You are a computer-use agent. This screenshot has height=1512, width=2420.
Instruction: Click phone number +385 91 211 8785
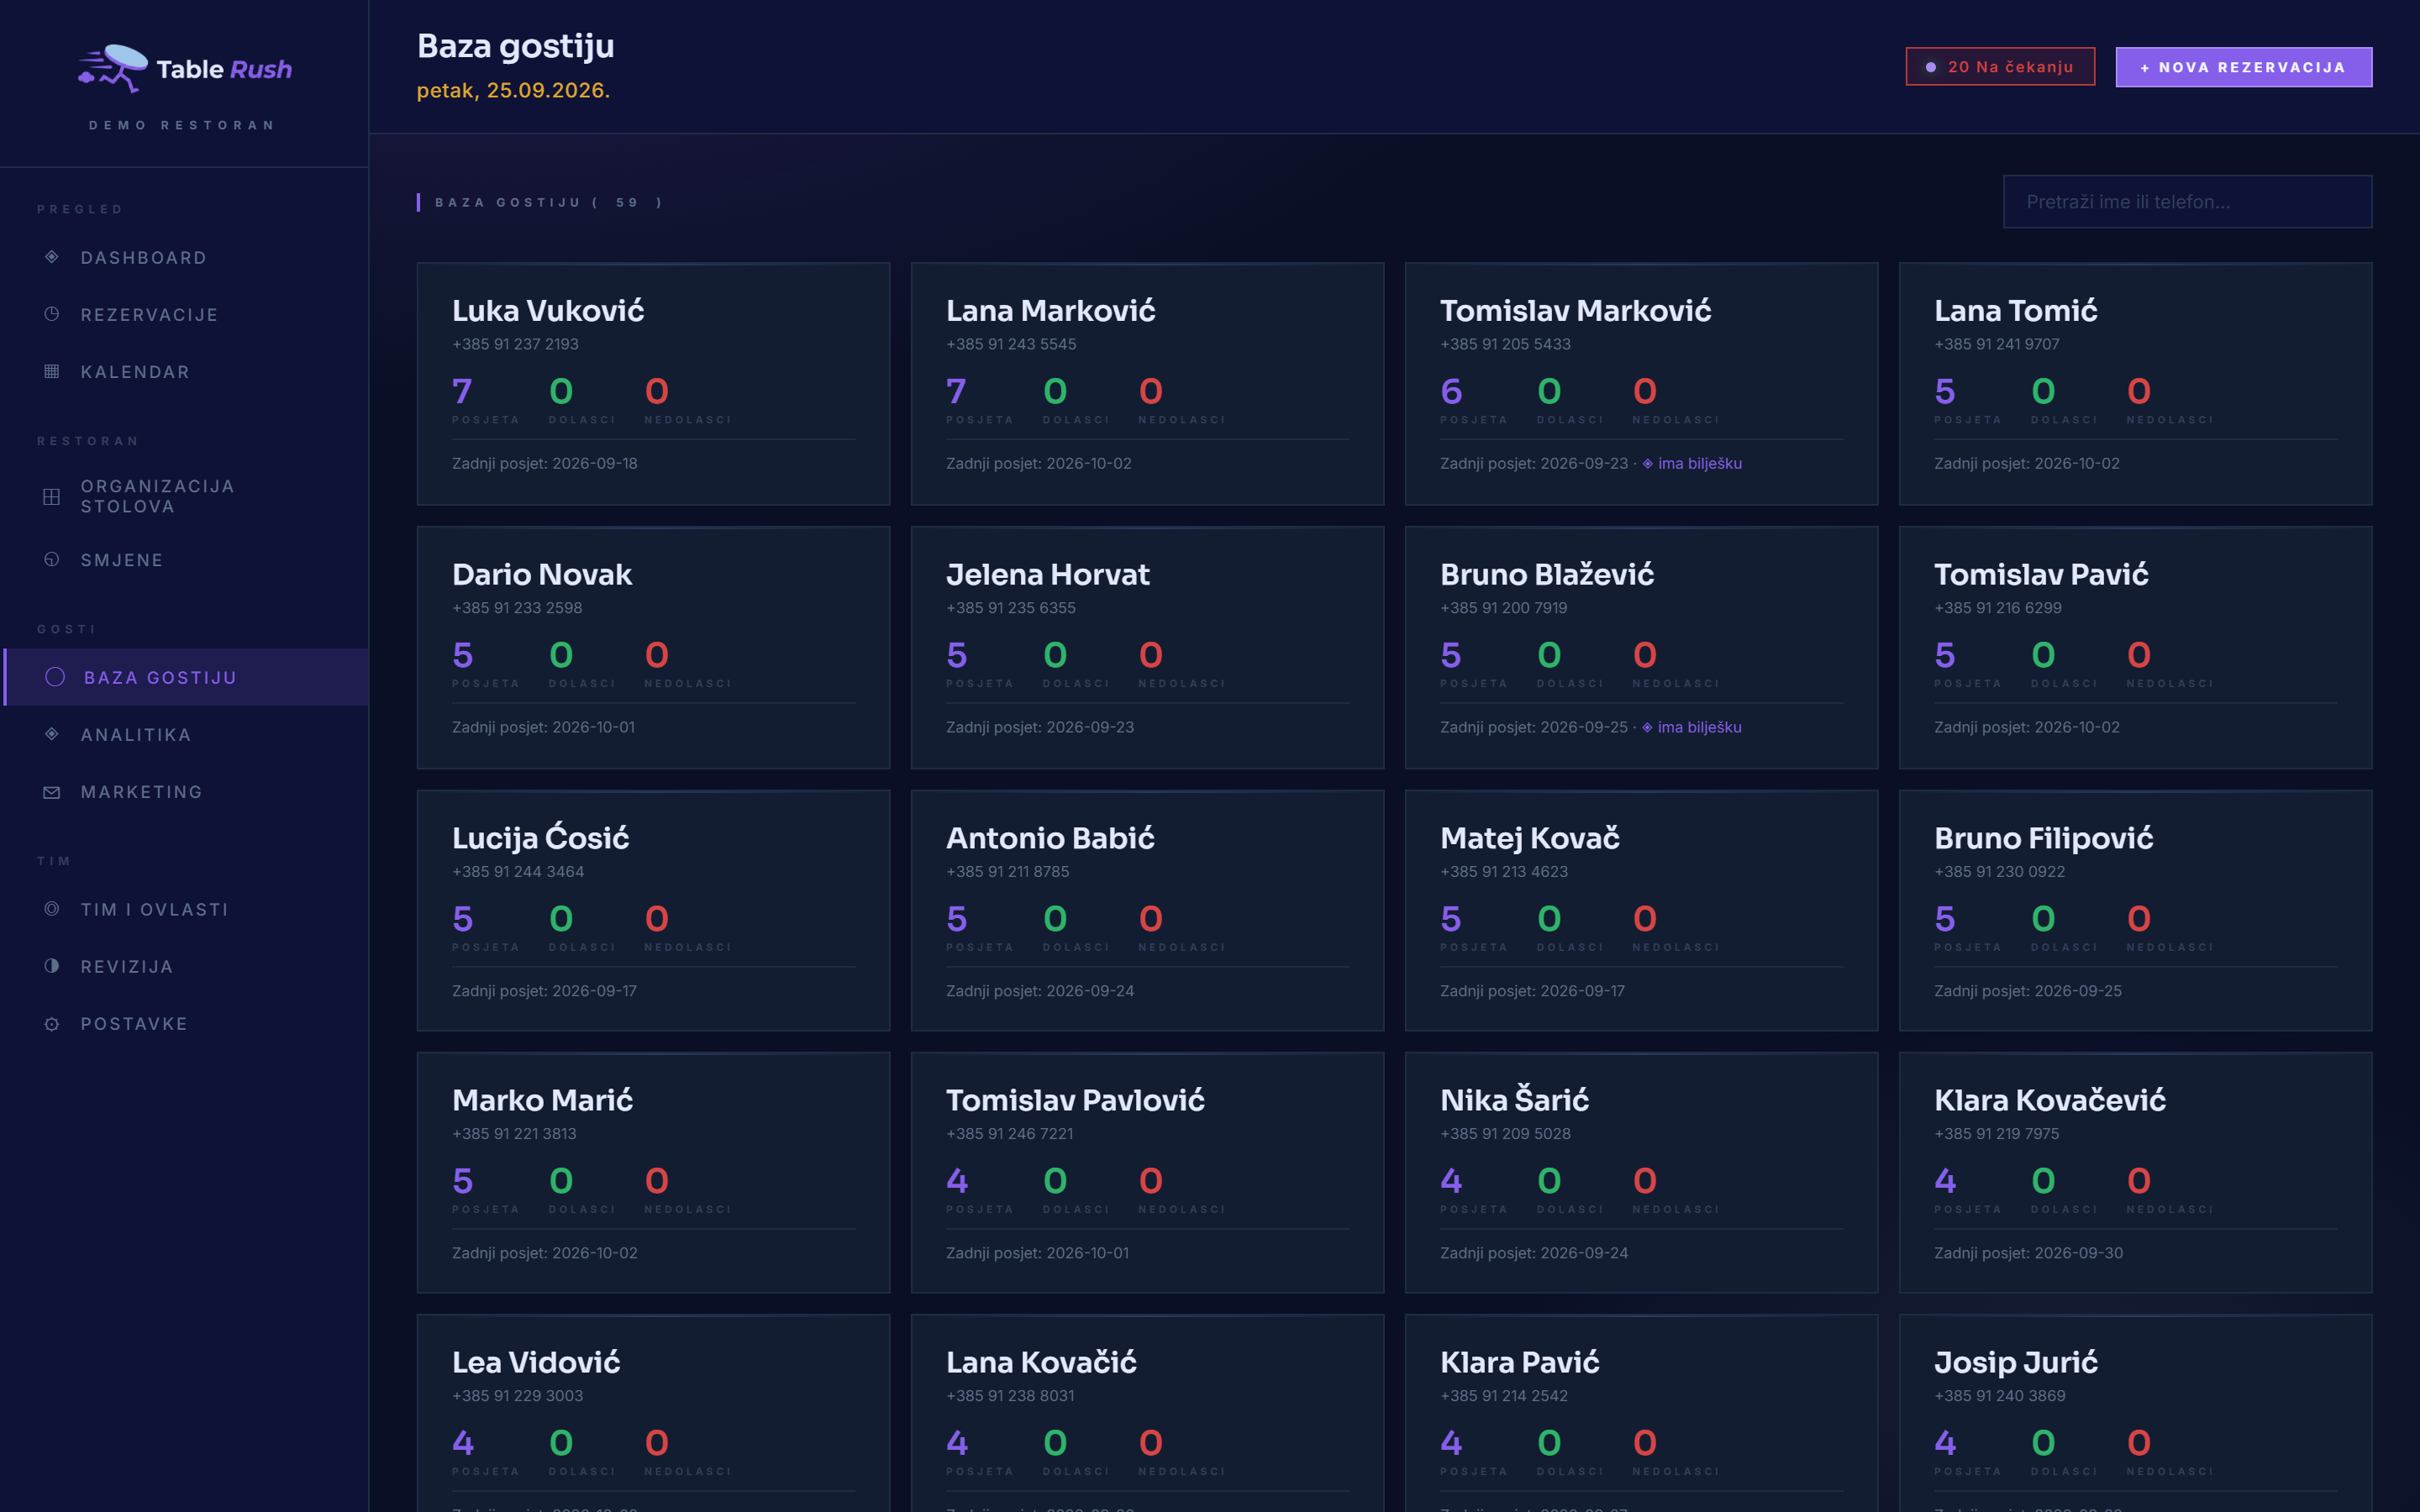1007,871
